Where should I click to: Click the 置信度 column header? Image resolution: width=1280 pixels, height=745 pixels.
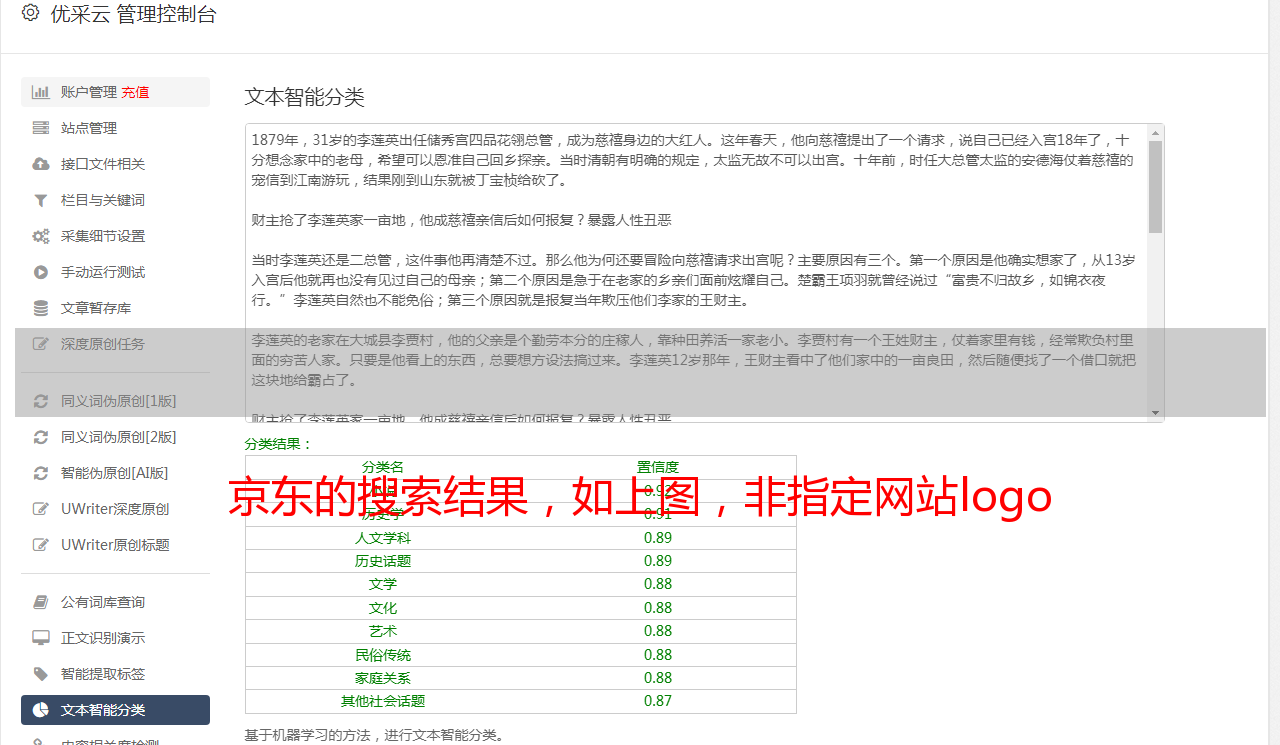tap(658, 467)
